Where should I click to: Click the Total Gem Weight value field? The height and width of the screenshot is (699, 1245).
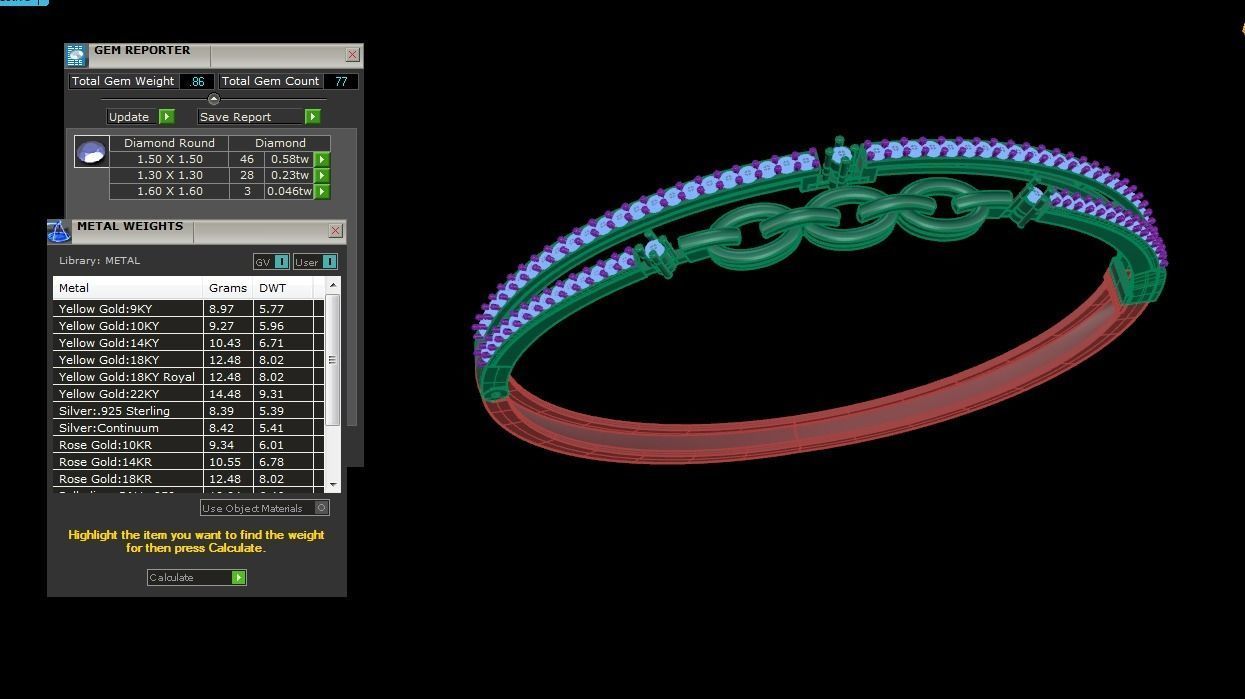197,81
